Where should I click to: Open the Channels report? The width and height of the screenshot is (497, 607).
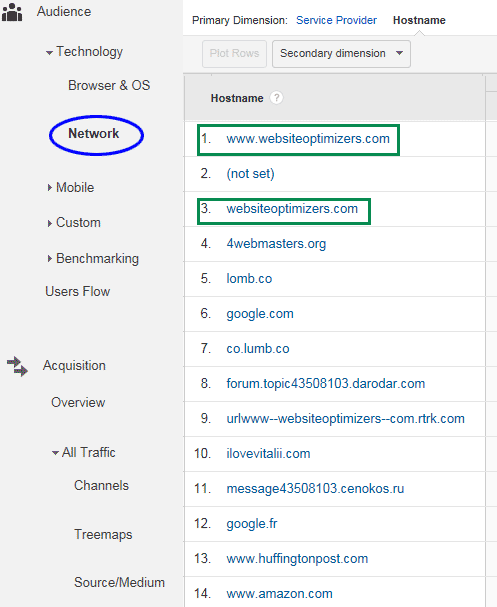pos(101,485)
